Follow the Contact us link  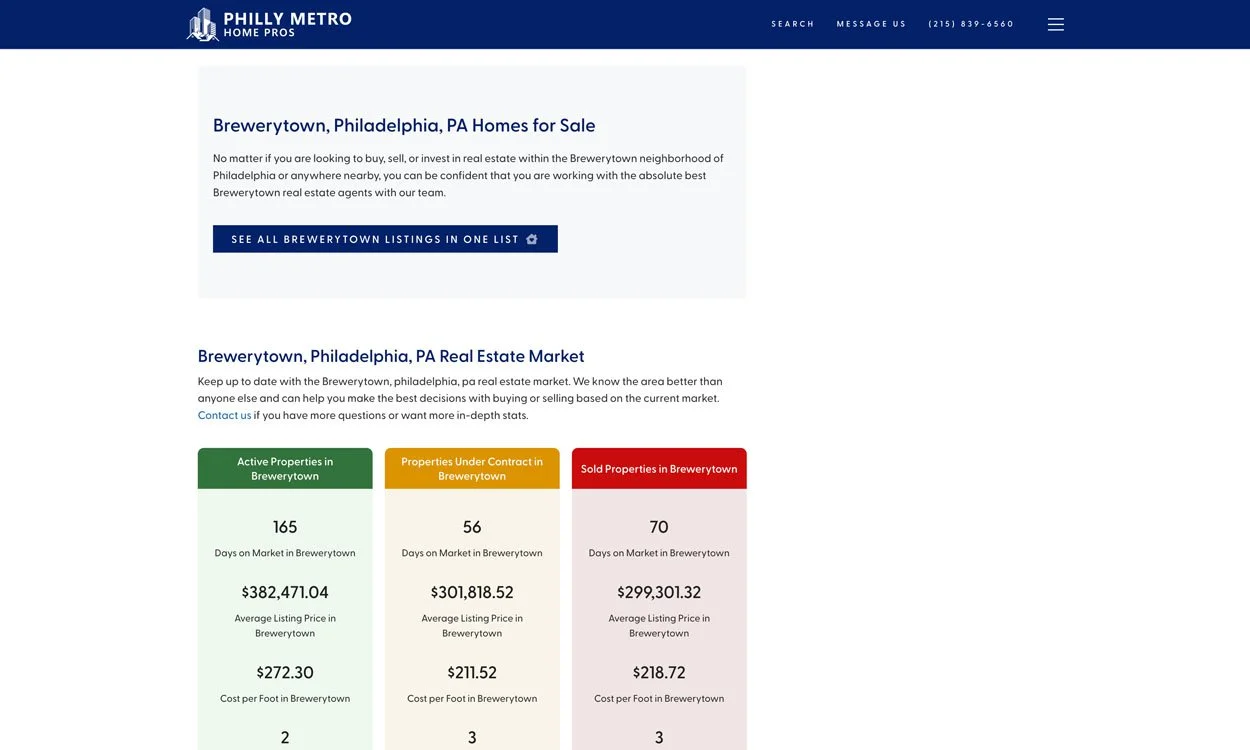coord(224,415)
